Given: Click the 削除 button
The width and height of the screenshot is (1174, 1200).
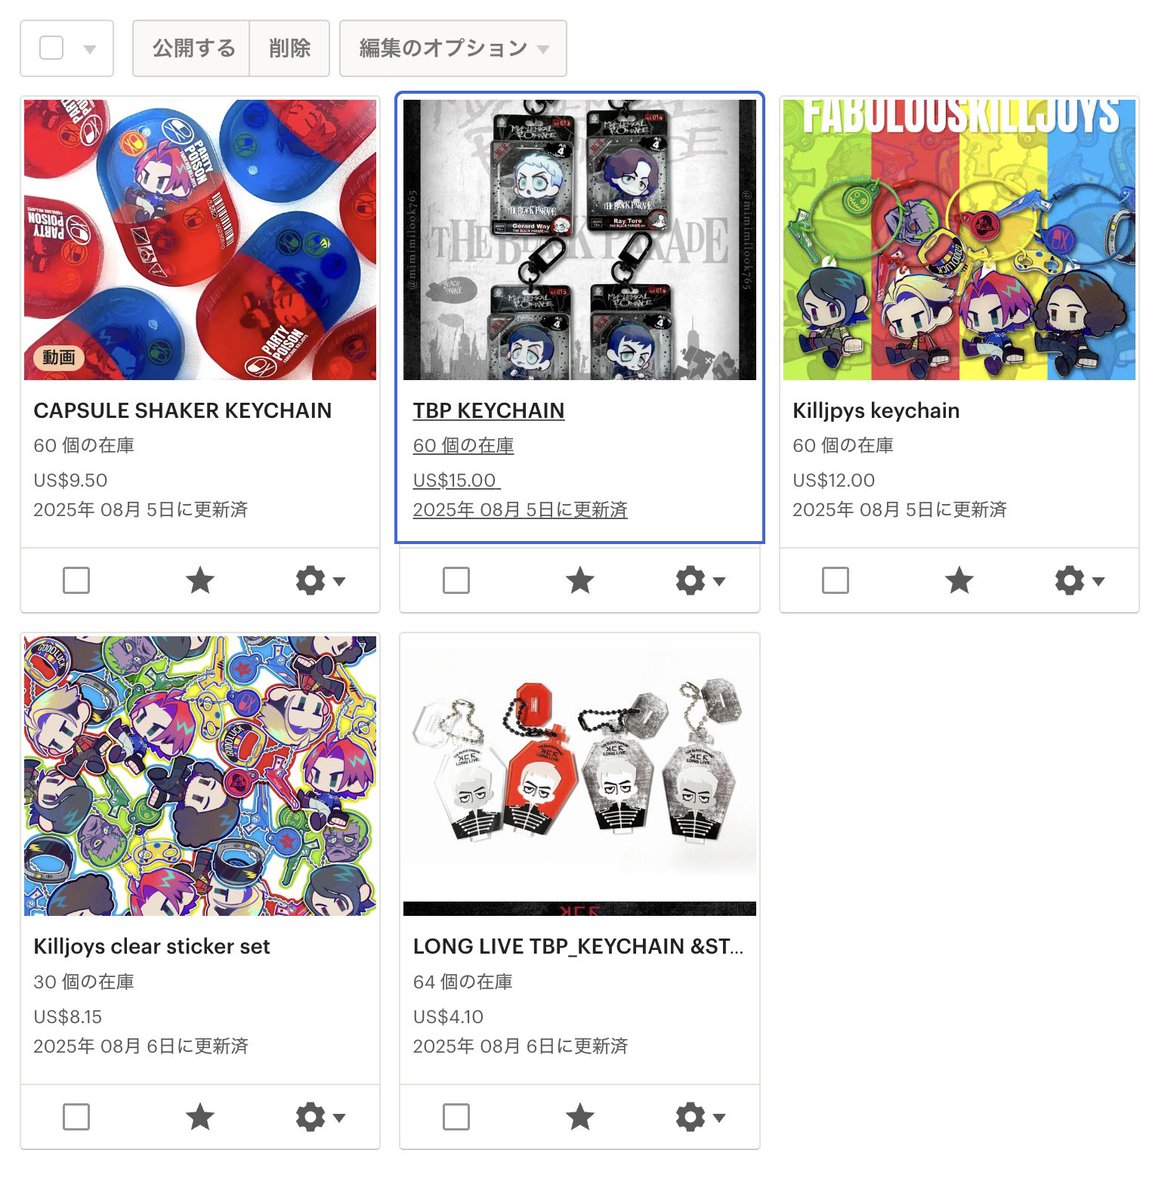Looking at the screenshot, I should (x=290, y=48).
